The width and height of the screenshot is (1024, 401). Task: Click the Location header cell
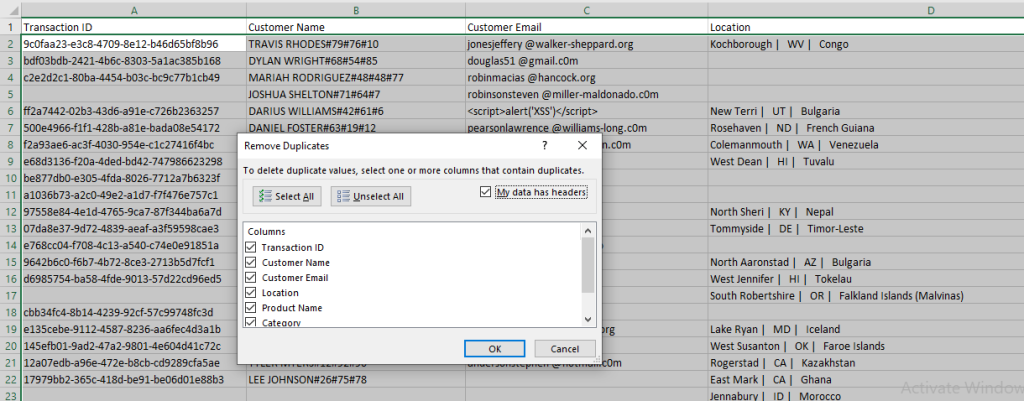pyautogui.click(x=865, y=27)
